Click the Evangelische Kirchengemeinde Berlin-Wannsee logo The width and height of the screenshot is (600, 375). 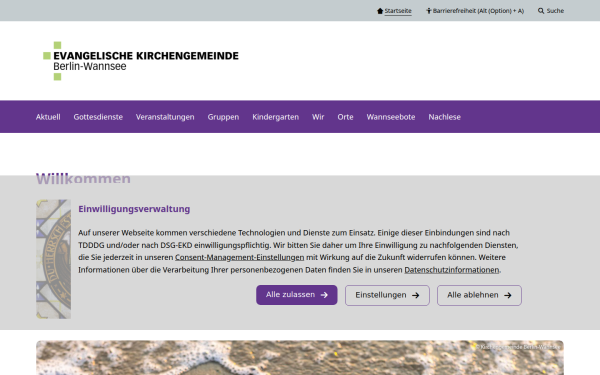(x=141, y=61)
